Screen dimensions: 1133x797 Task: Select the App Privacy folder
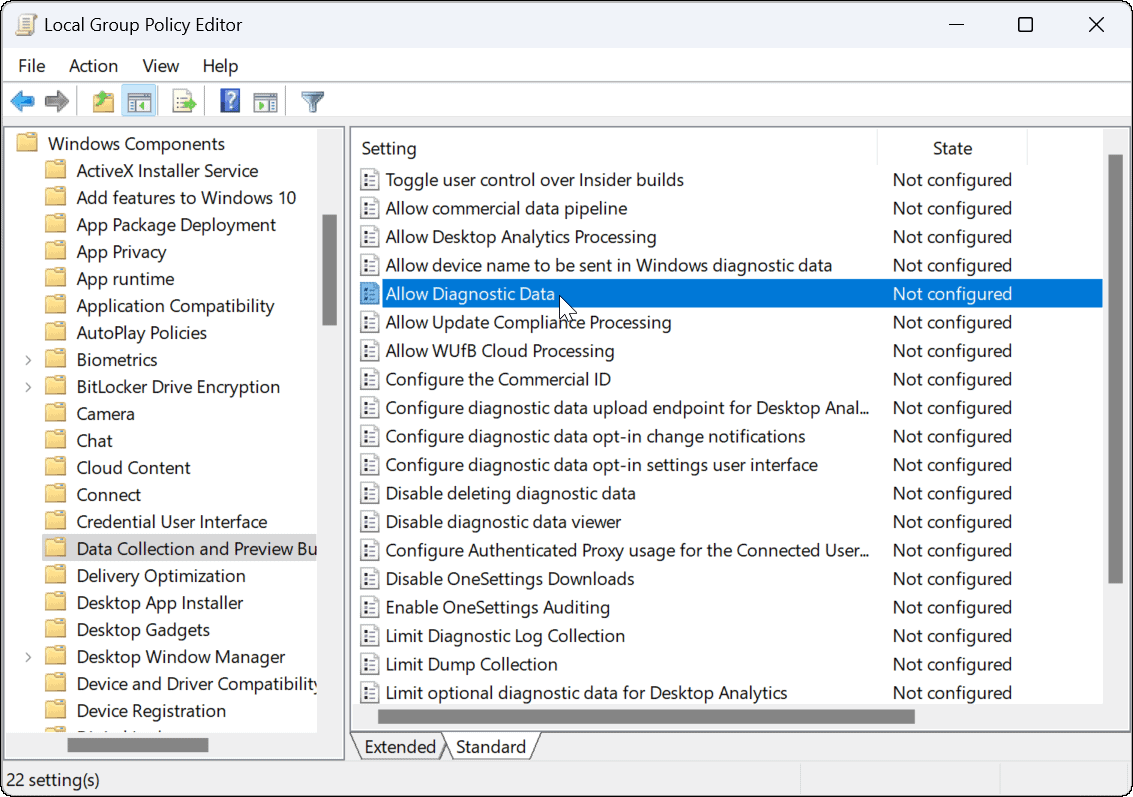[121, 252]
